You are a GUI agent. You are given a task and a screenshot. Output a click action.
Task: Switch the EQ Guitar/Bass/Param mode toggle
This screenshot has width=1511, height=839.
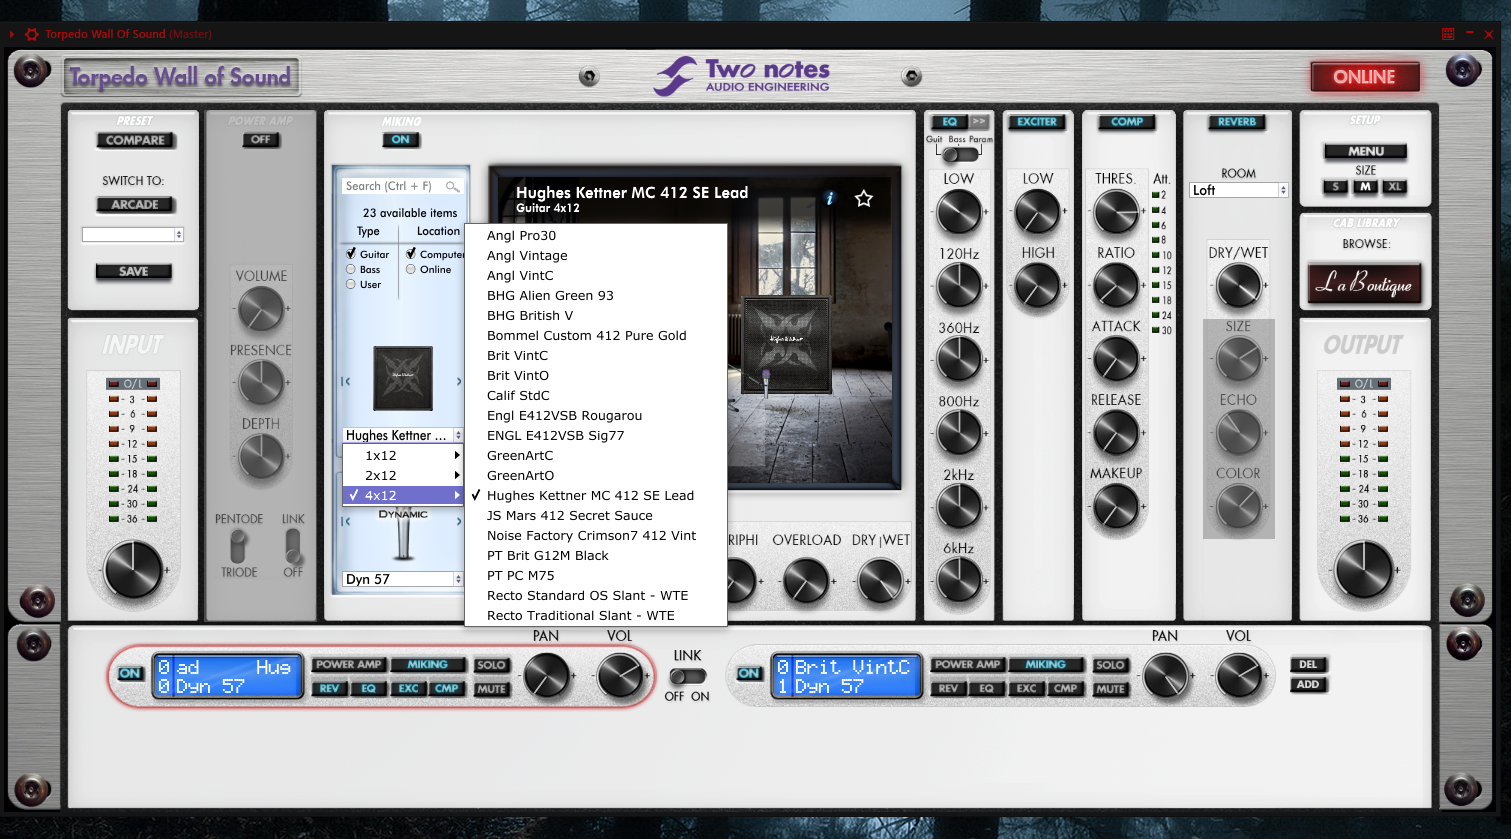(x=959, y=154)
